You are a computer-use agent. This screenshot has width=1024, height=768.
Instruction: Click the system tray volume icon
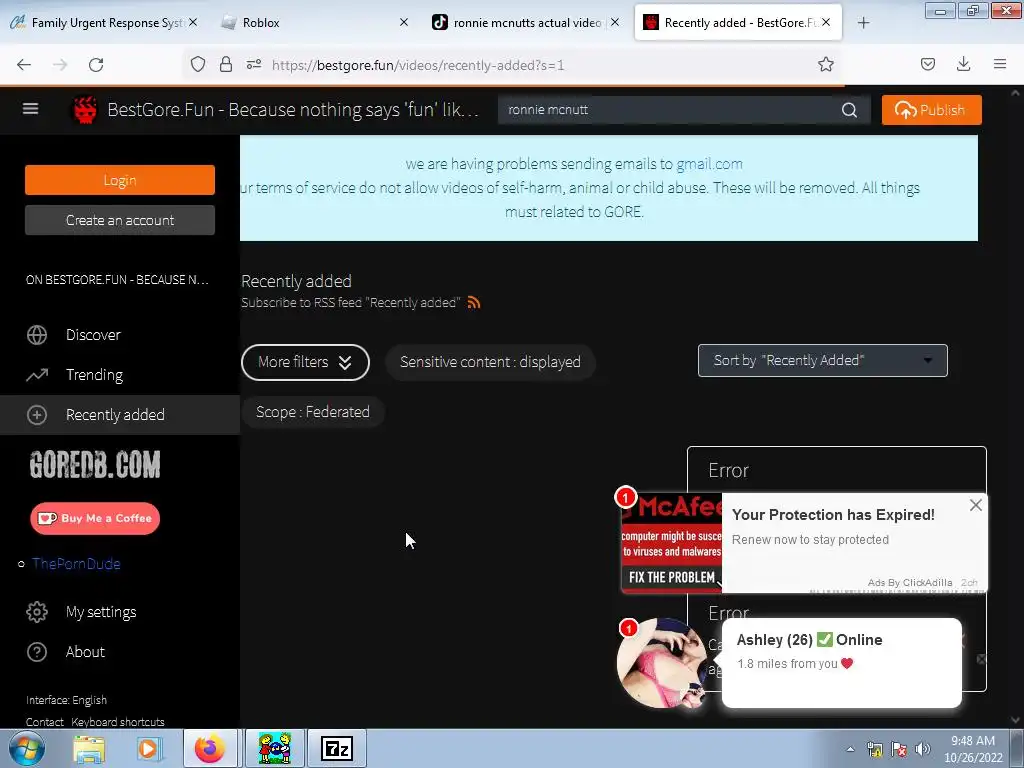click(x=922, y=749)
